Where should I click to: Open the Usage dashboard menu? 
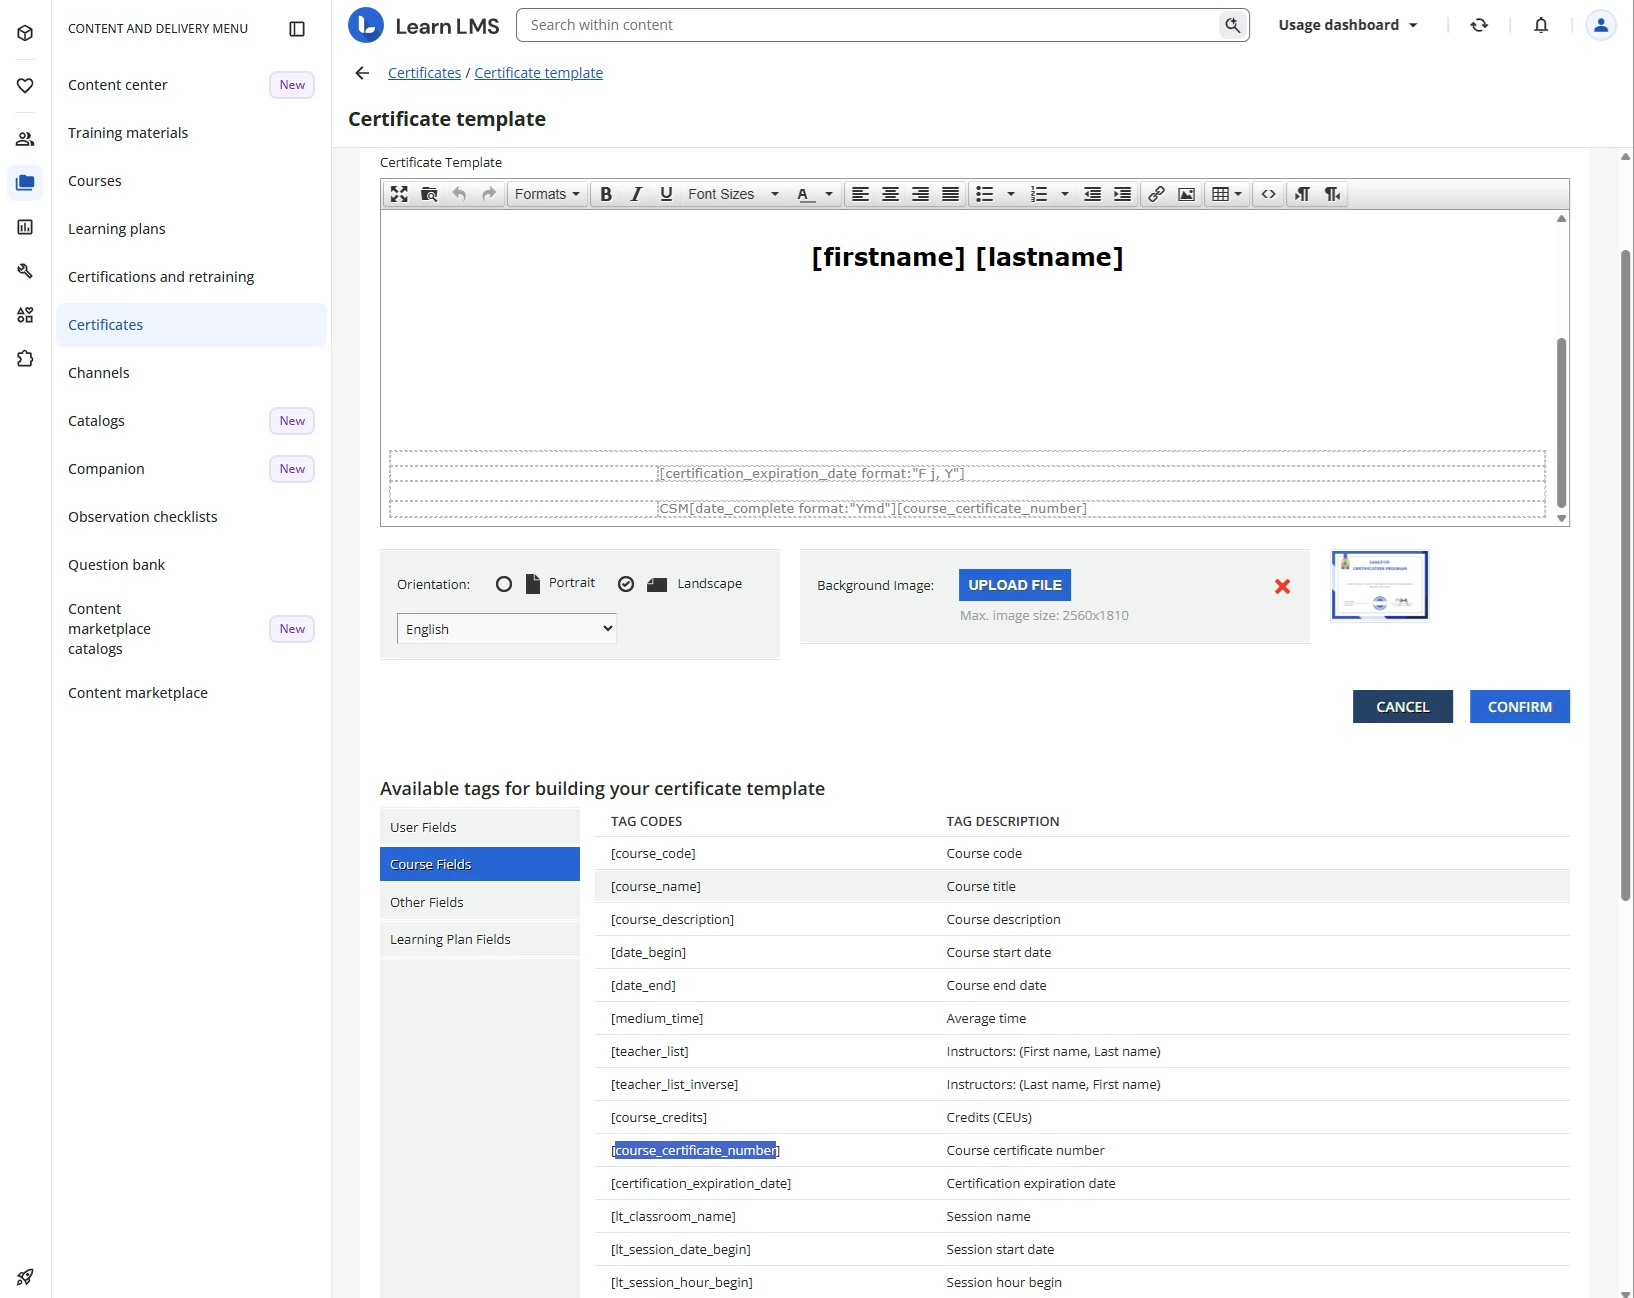tap(1348, 25)
